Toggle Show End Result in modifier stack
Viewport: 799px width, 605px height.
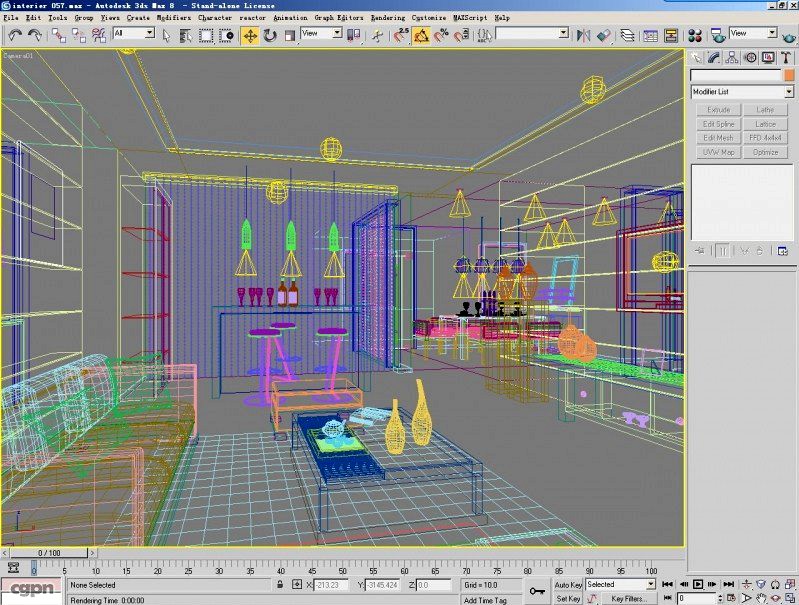point(723,251)
